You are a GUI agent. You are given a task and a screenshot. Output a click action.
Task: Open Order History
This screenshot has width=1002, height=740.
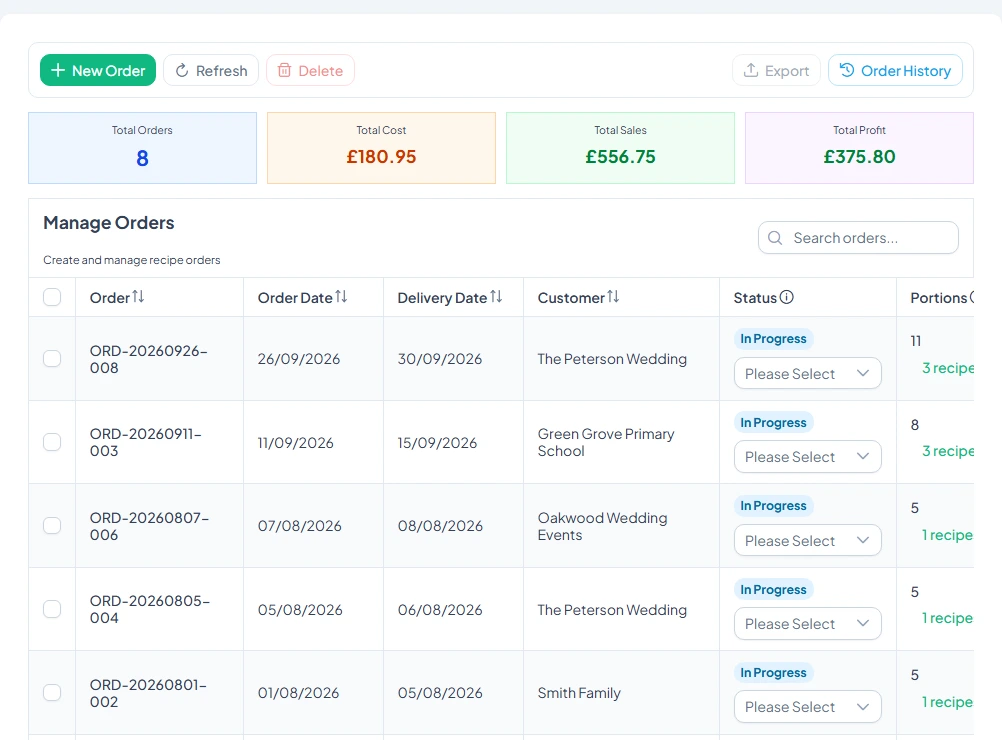(x=895, y=70)
